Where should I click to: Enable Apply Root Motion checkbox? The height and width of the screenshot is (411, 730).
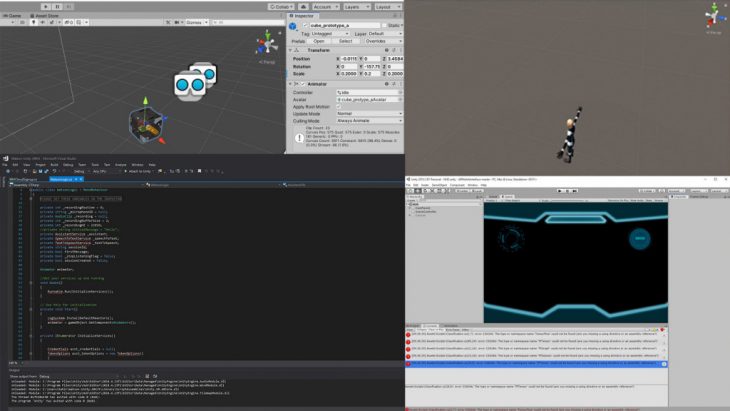tap(338, 105)
